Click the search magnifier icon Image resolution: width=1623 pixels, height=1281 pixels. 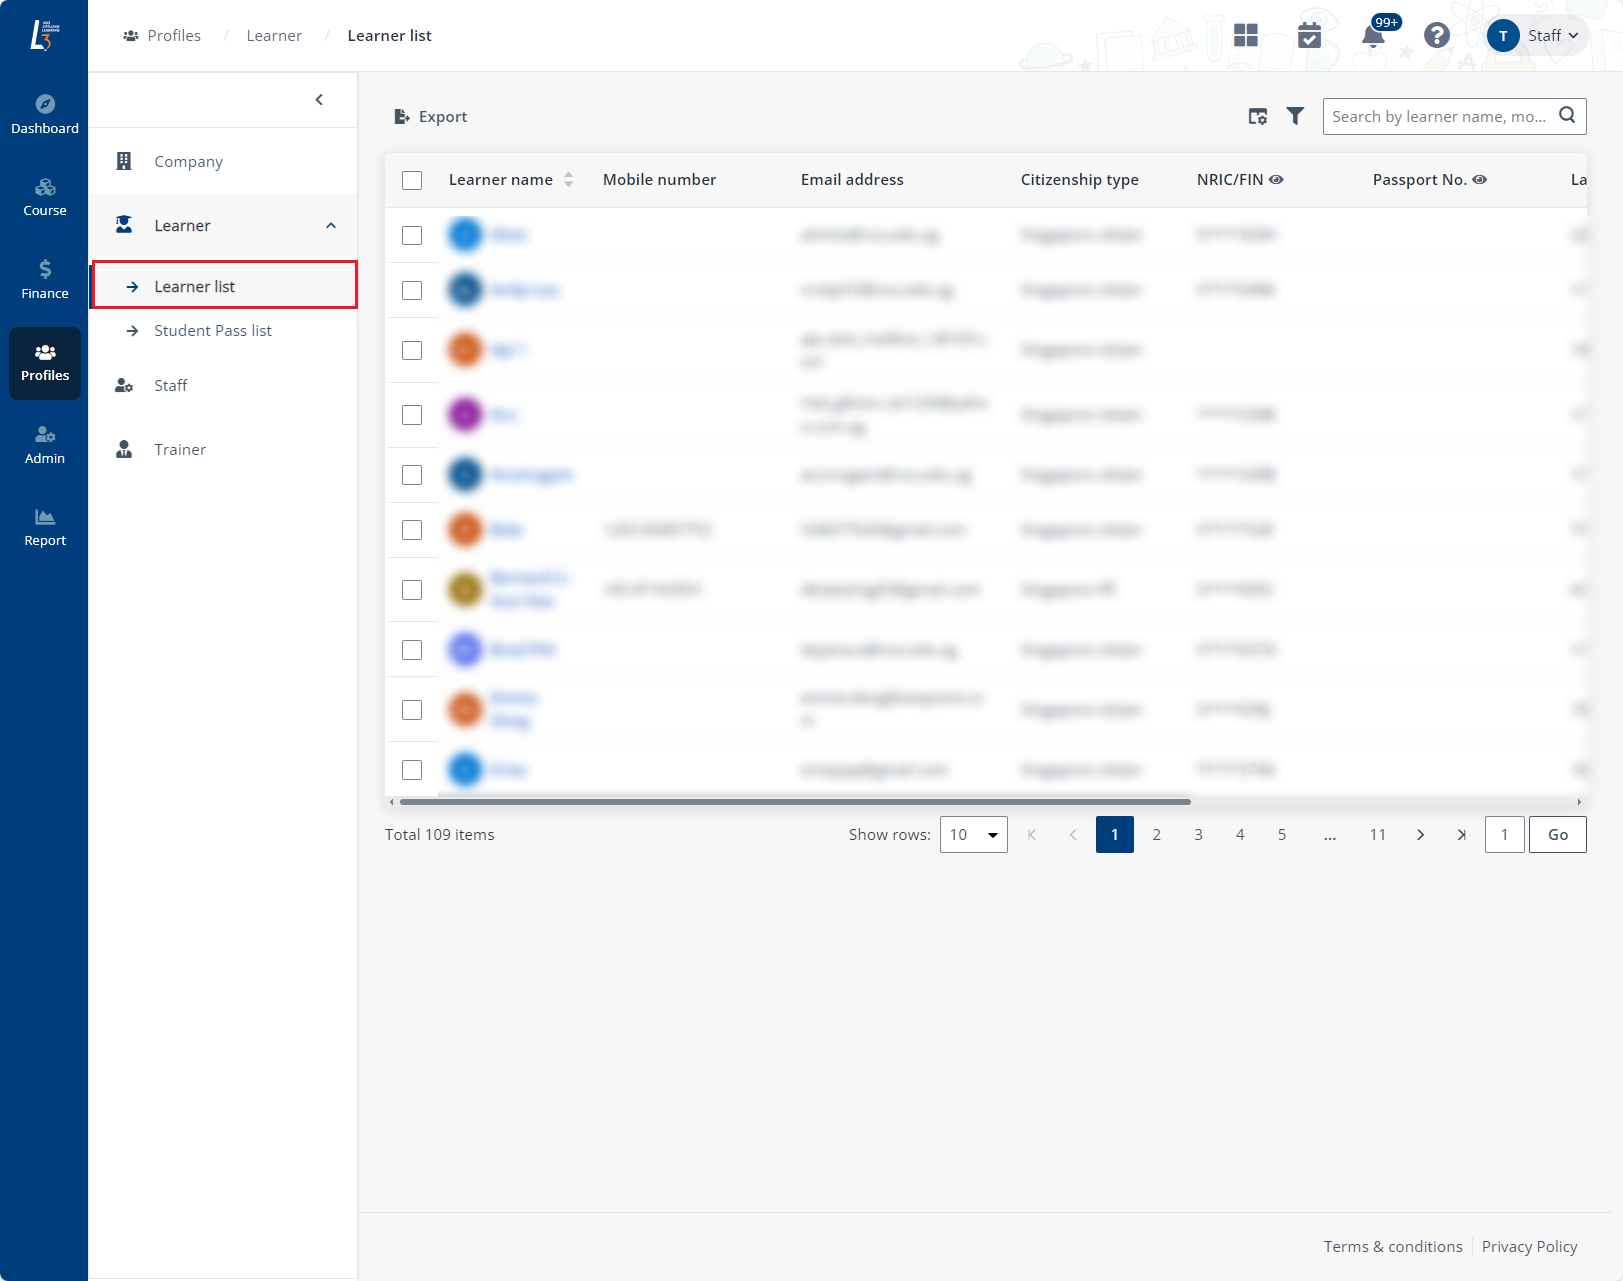click(1567, 116)
